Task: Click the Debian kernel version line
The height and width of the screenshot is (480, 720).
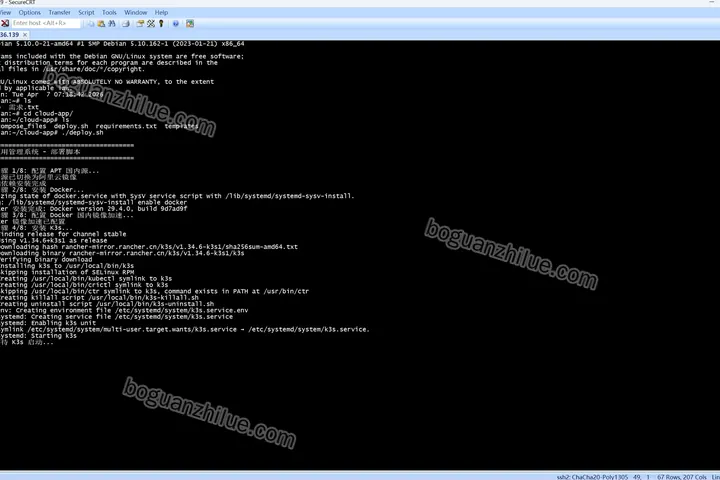Action: click(x=122, y=44)
